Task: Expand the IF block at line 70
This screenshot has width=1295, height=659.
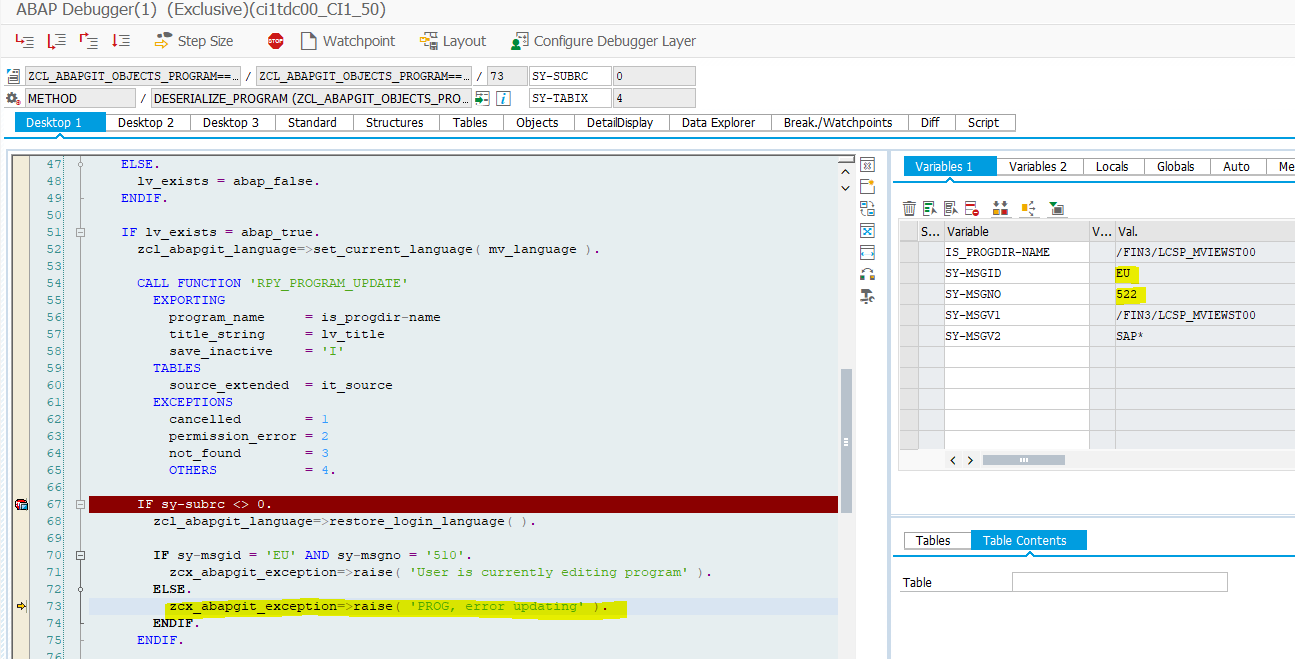Action: tap(81, 554)
